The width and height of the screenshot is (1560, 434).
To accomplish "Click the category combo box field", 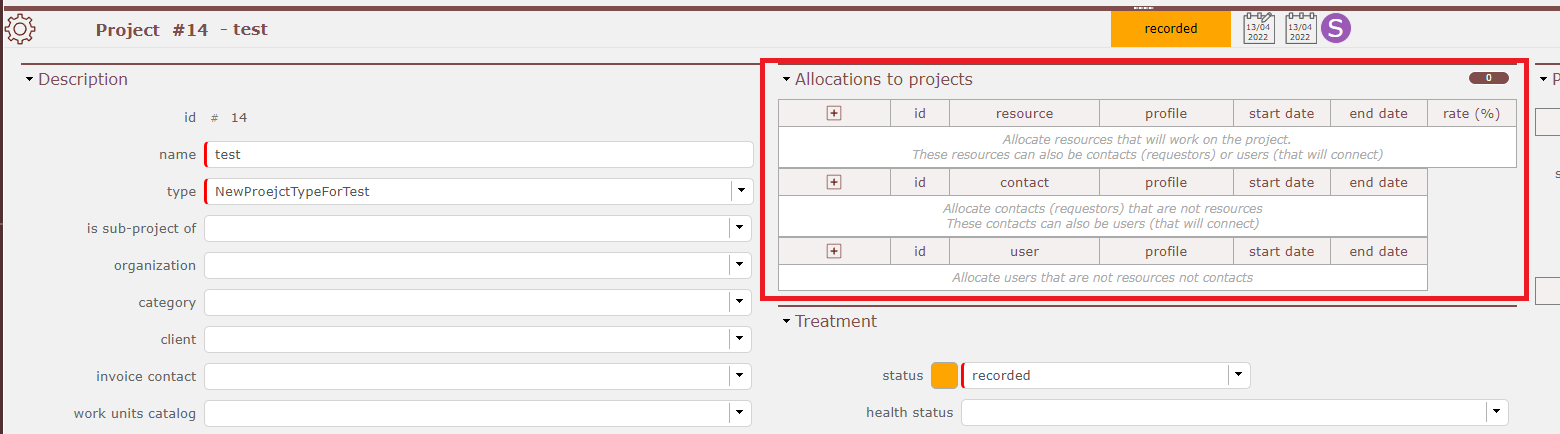I will click(x=467, y=302).
